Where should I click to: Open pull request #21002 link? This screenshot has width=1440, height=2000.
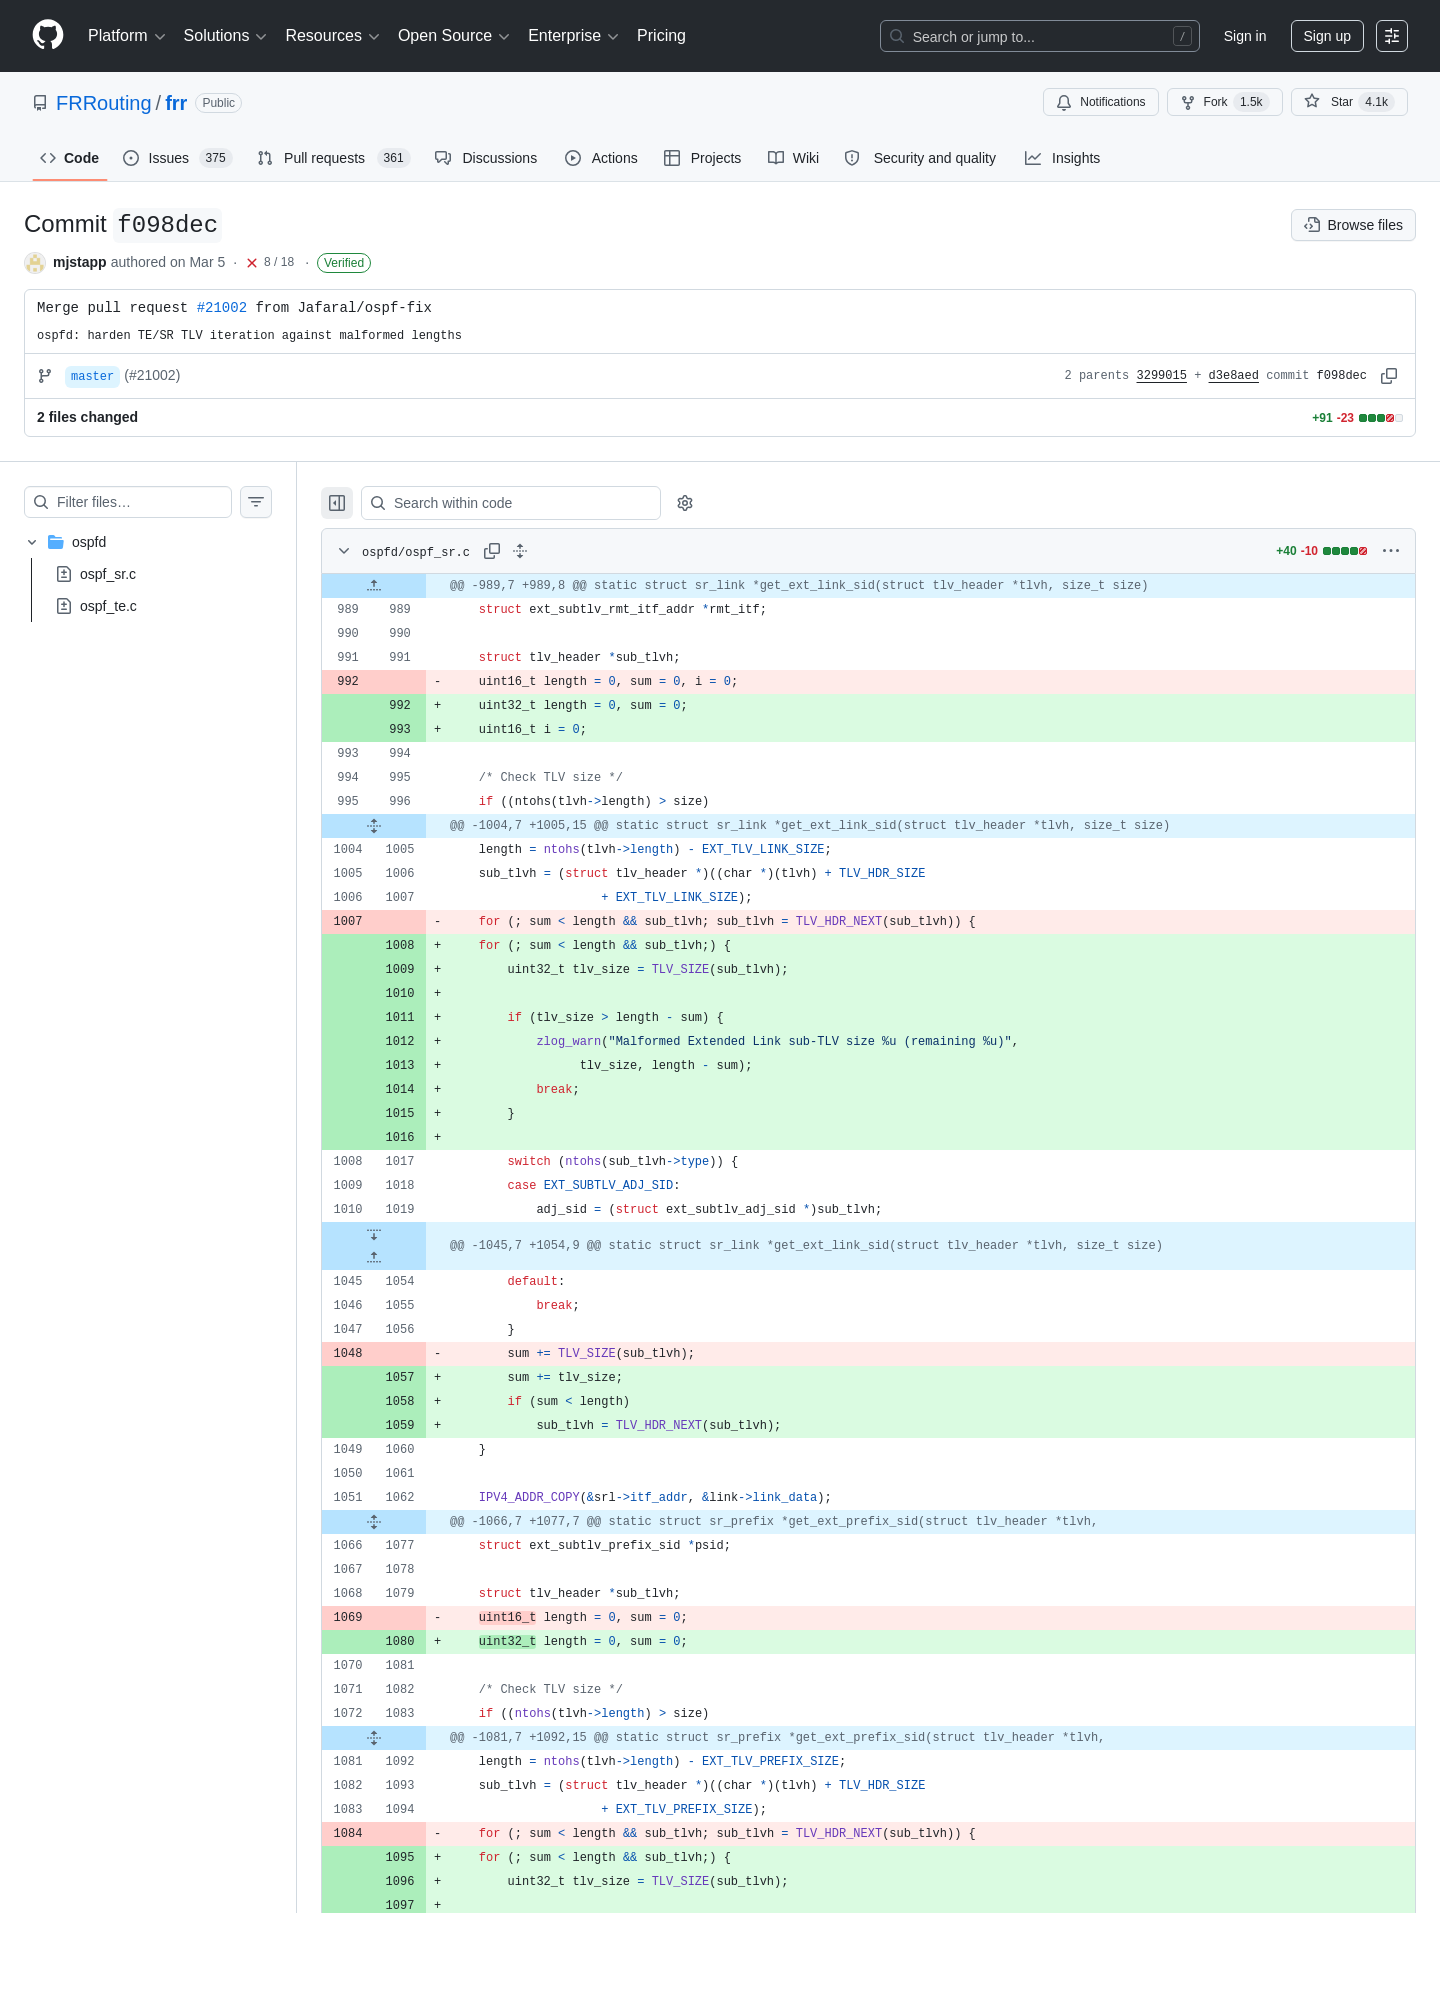point(222,308)
